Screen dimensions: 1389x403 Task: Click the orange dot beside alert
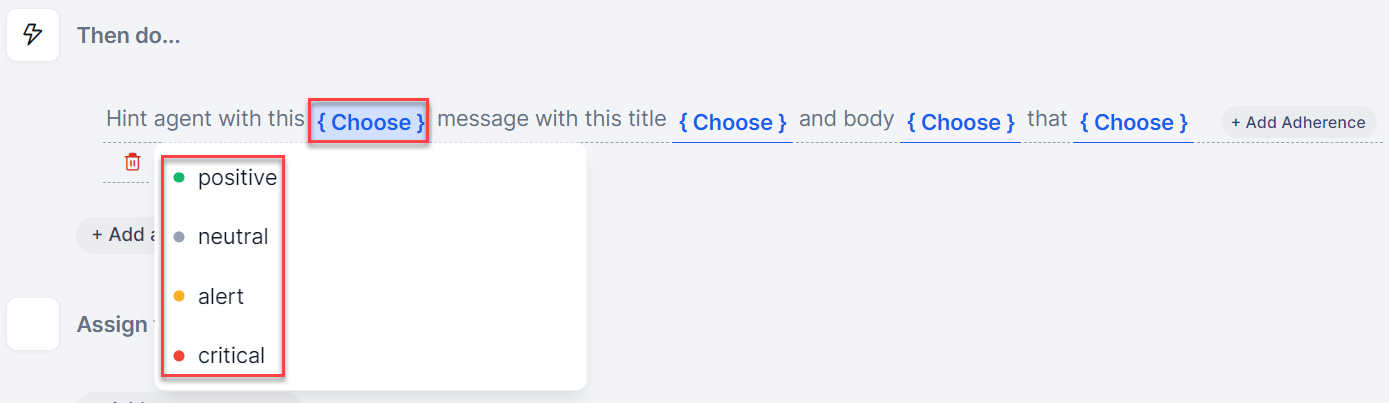point(179,296)
